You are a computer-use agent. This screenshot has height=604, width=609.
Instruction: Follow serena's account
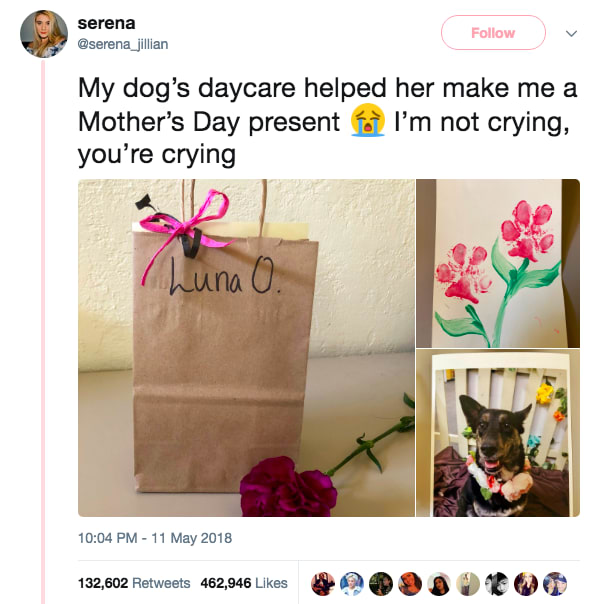[493, 33]
